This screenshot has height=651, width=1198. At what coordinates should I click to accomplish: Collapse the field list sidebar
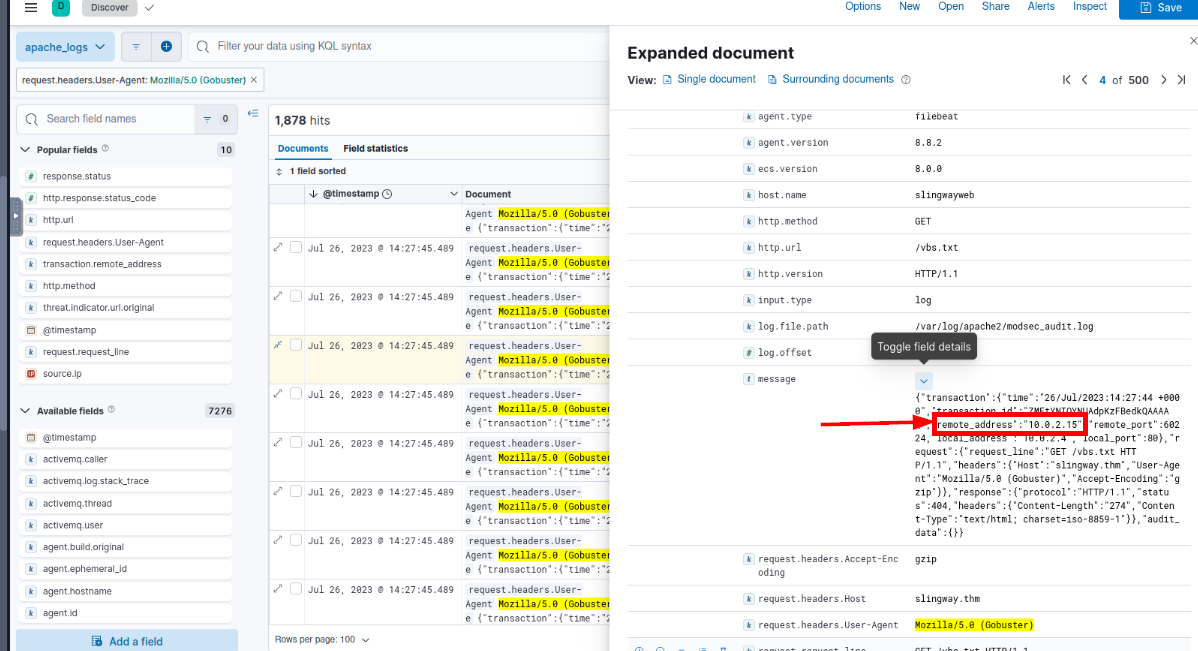(253, 114)
